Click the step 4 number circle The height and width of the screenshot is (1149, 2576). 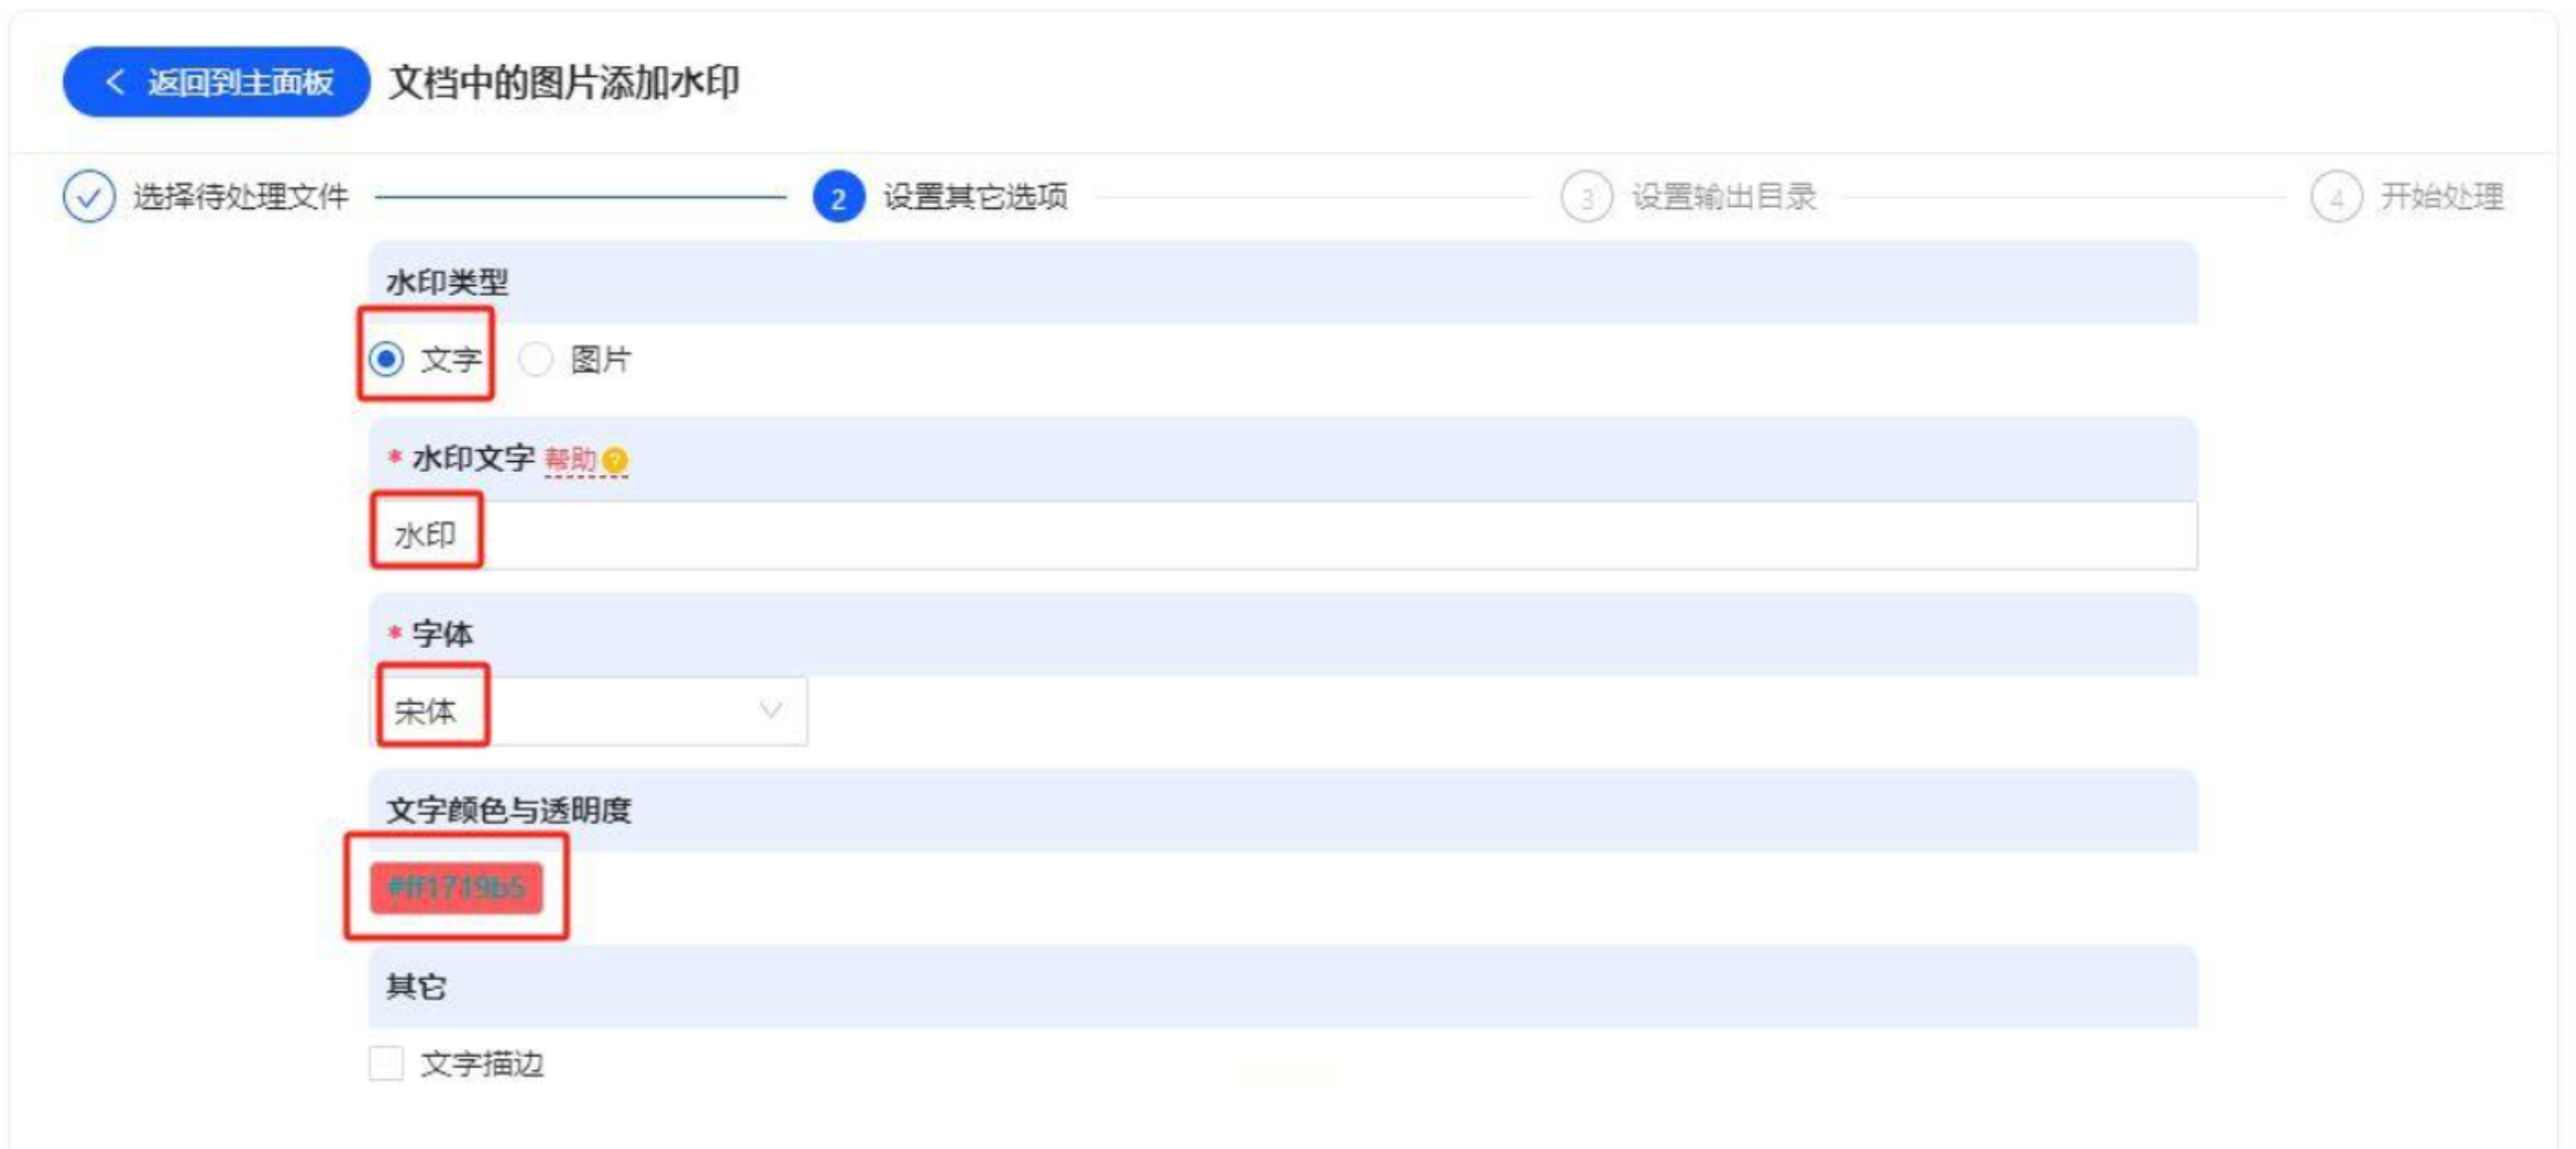pyautogui.click(x=2335, y=197)
